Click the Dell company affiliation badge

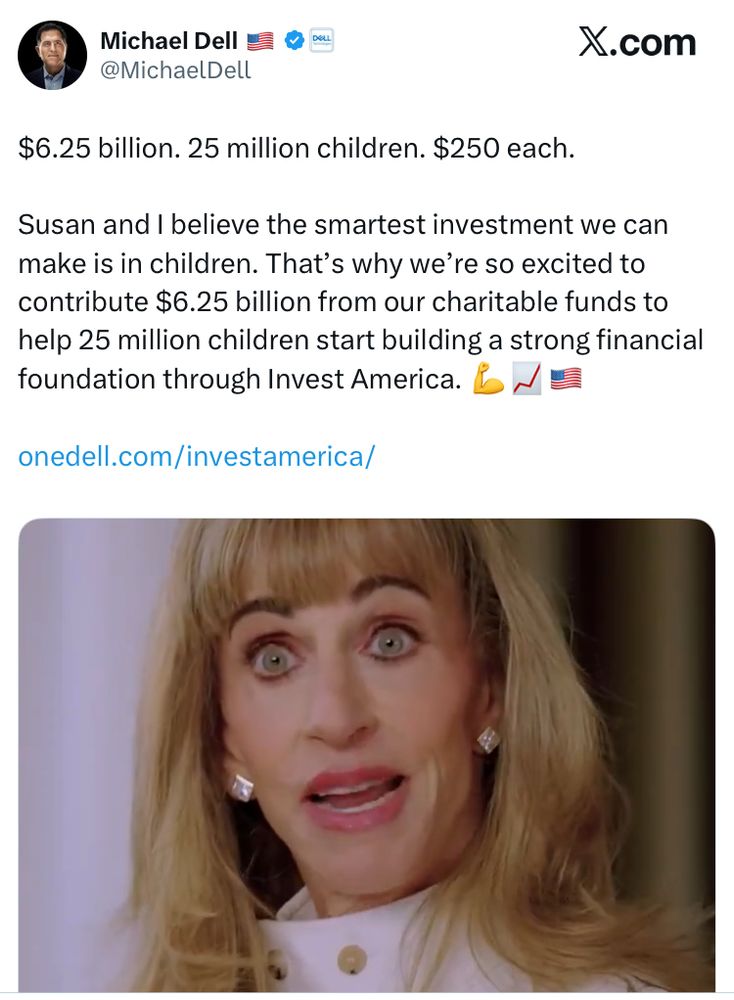[322, 41]
